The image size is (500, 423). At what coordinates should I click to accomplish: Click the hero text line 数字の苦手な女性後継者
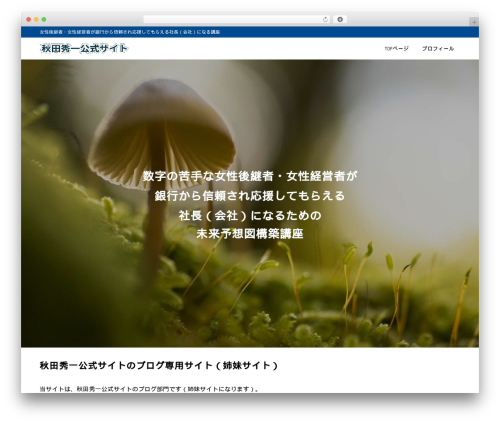[250, 176]
